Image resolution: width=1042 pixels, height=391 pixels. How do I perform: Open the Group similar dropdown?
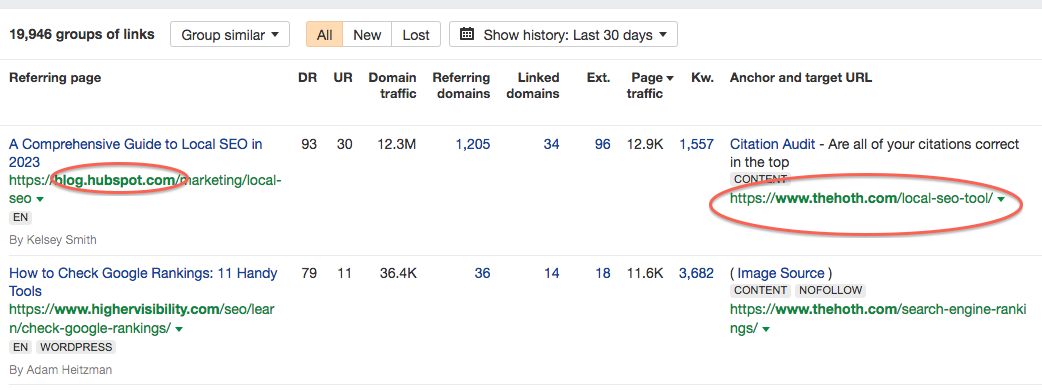point(230,35)
